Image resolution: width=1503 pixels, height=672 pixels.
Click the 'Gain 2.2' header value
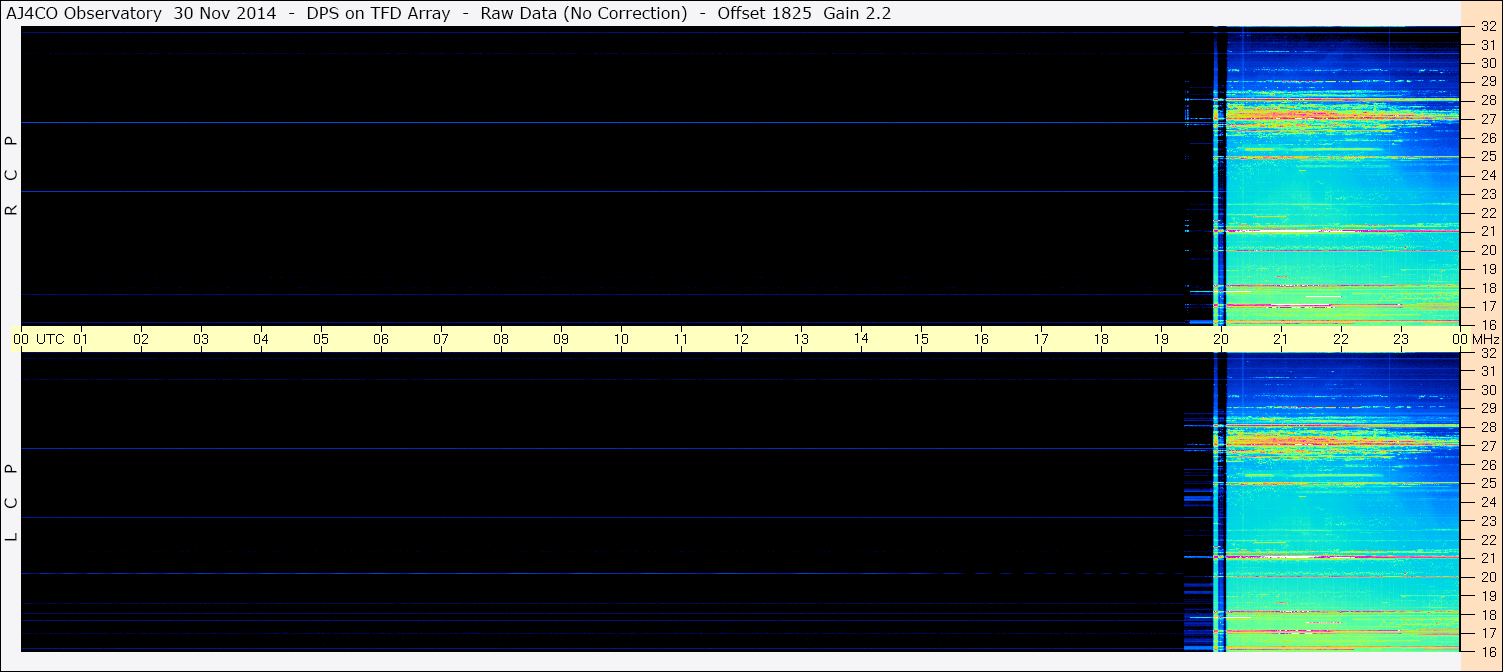point(857,13)
